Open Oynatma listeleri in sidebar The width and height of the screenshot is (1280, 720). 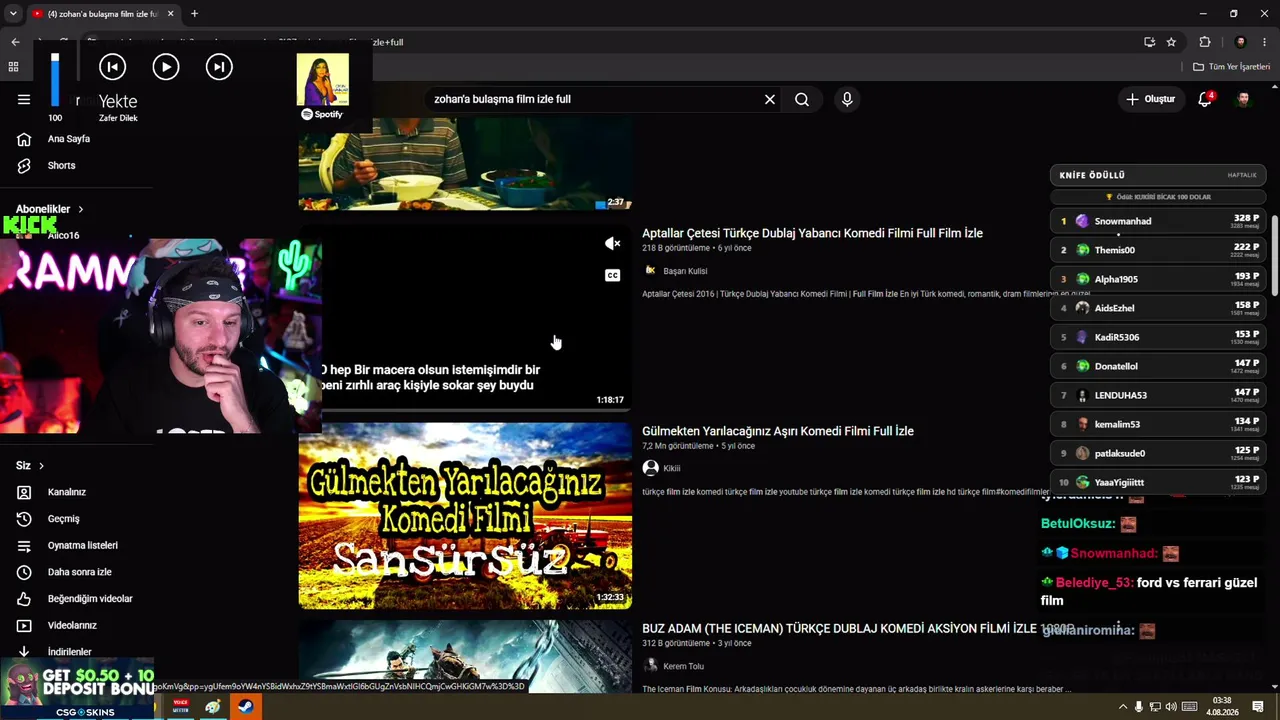click(82, 545)
